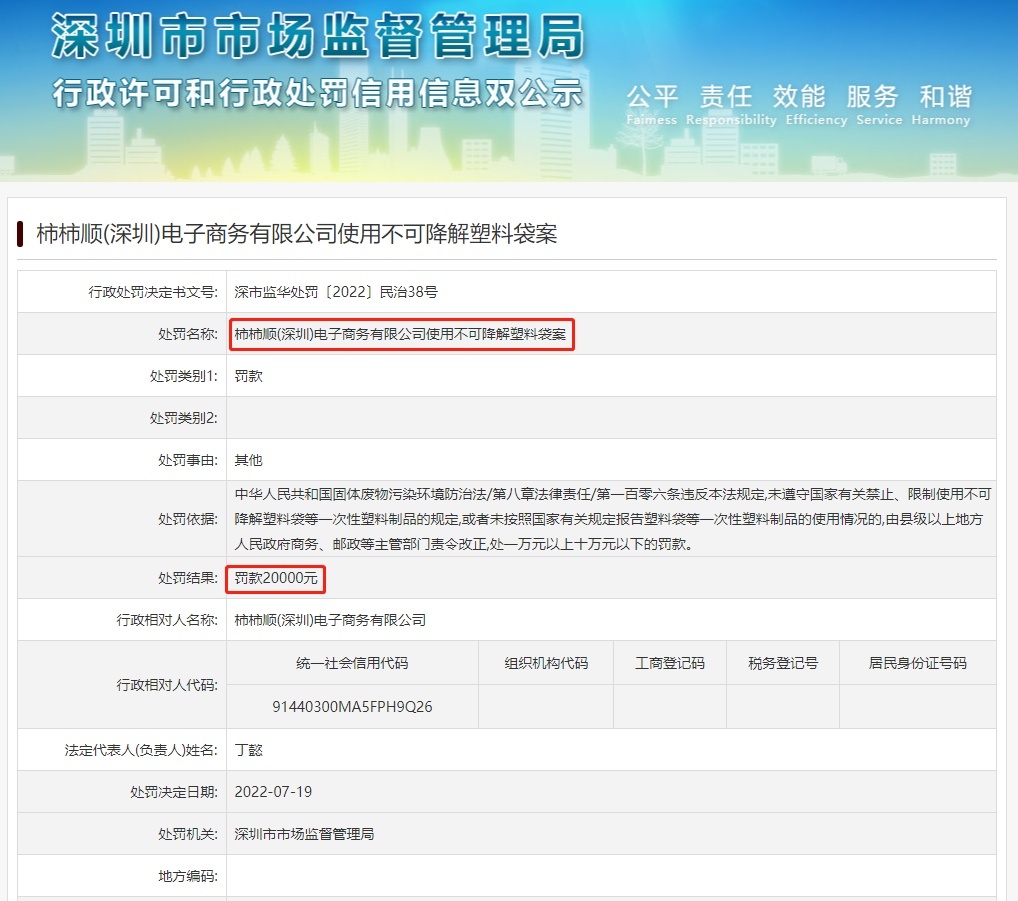1018x901 pixels.
Task: Click 处罚机关 value 深圳市市场监督管理局
Action: [304, 834]
